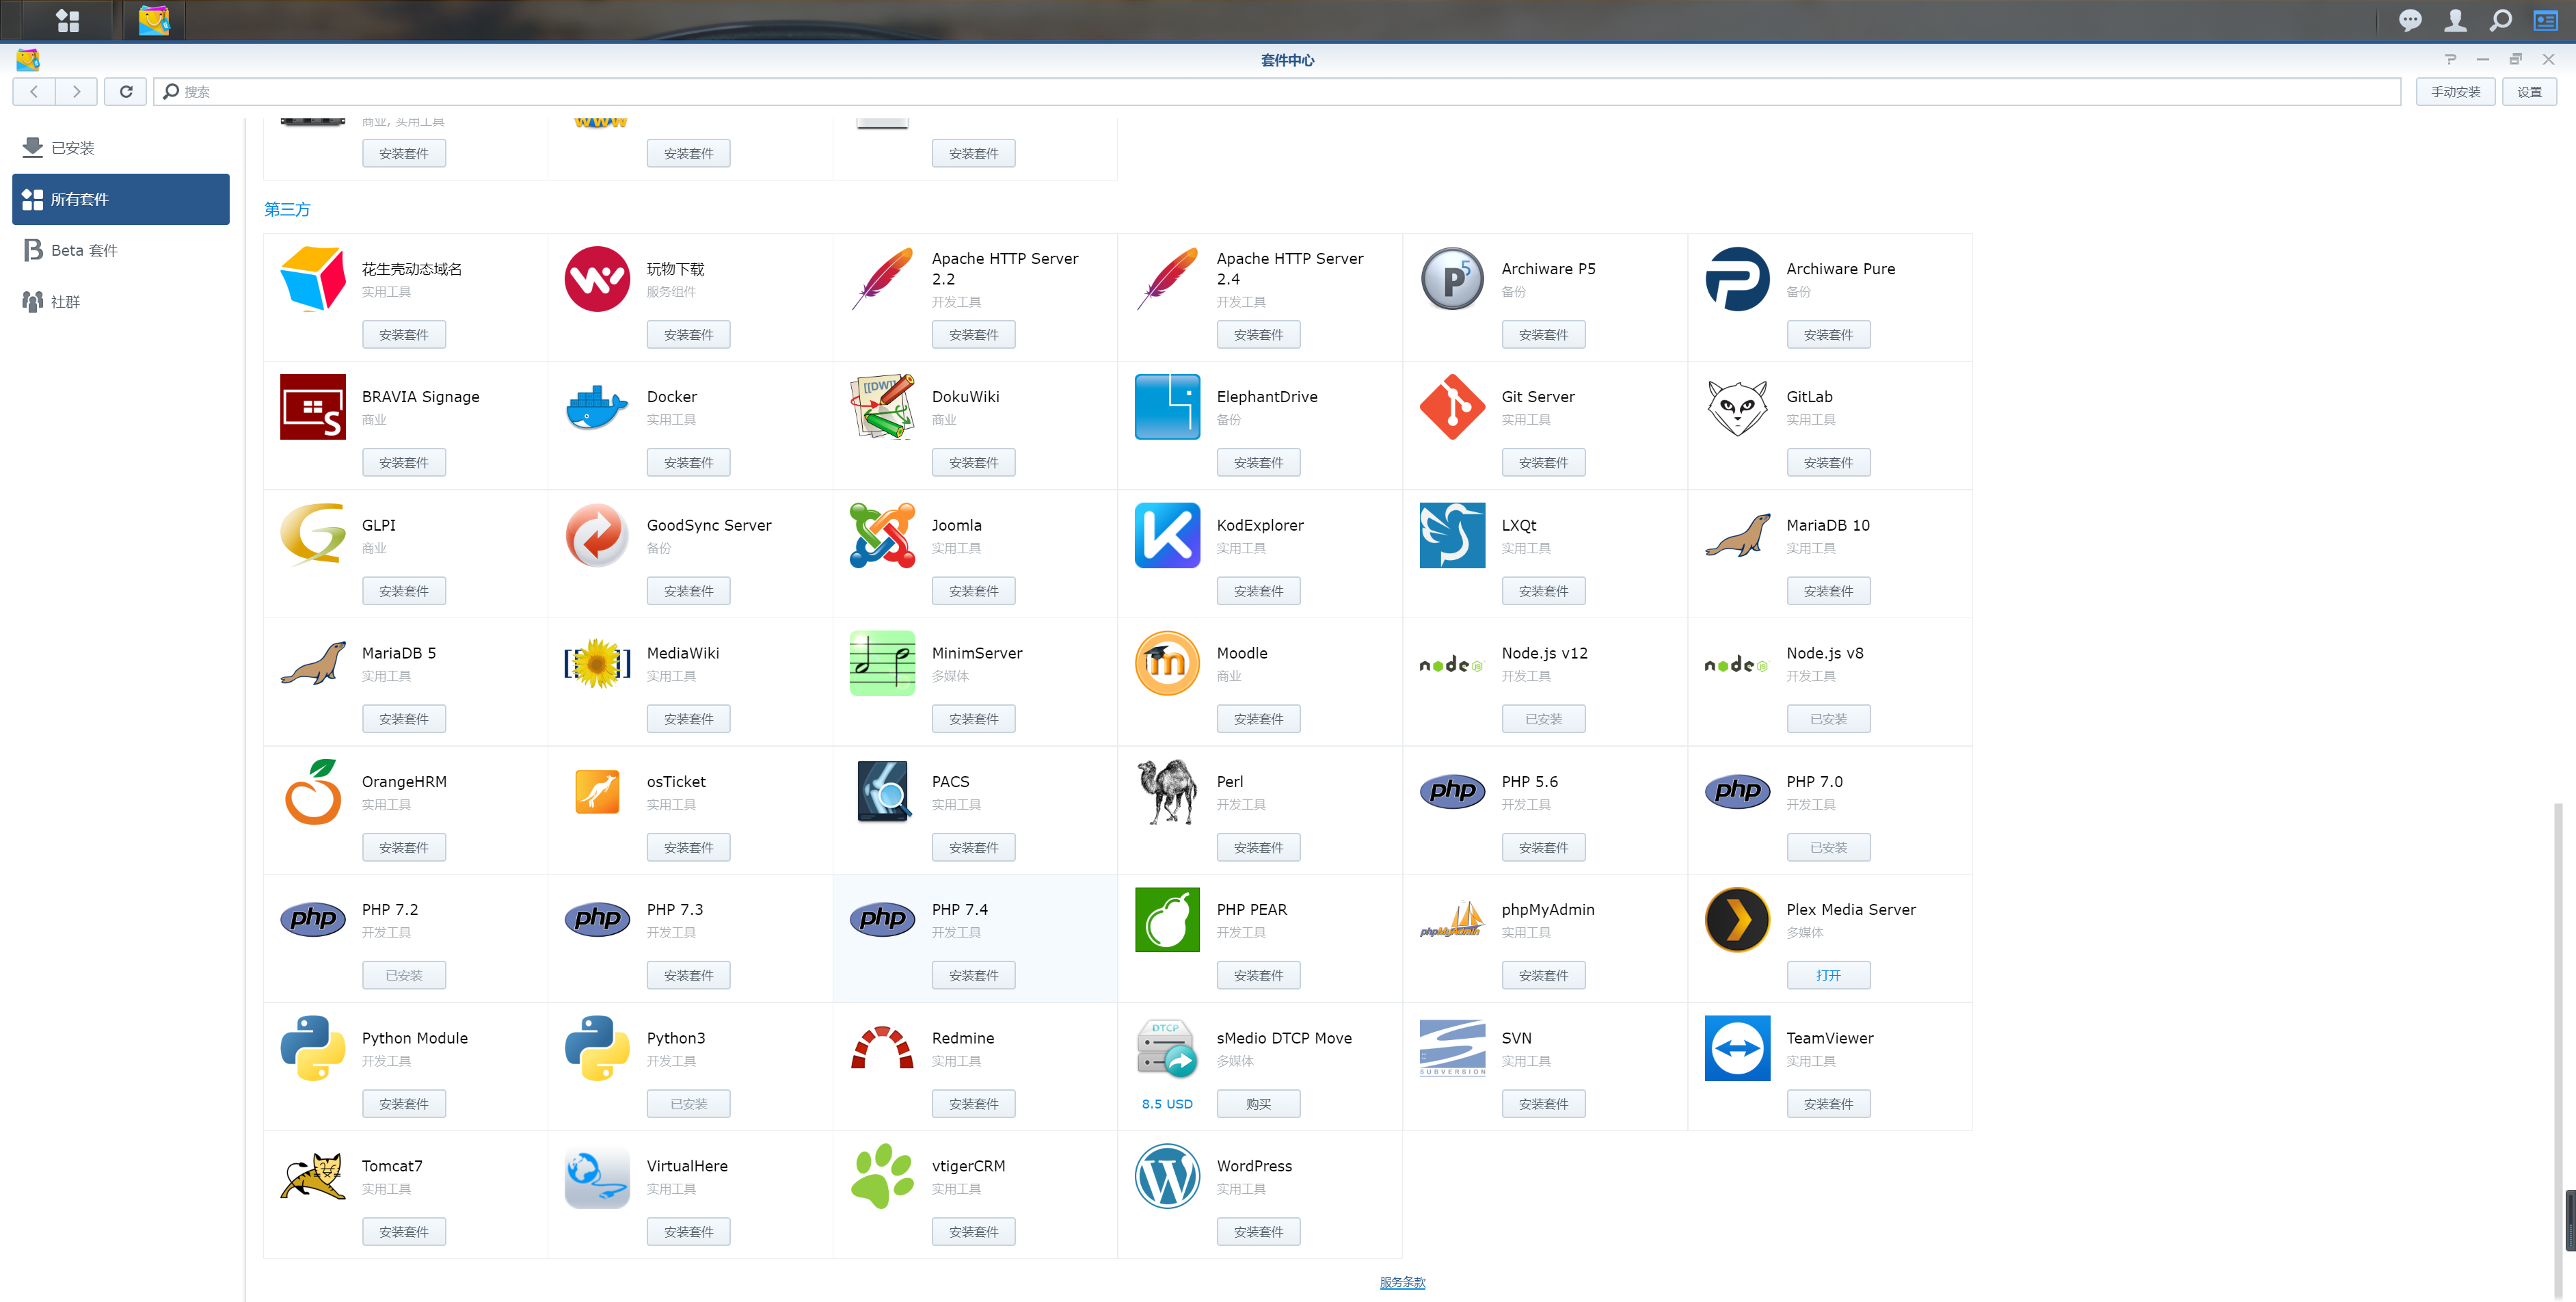Install the phpMyAdmin package
The width and height of the screenshot is (2576, 1302).
point(1543,975)
